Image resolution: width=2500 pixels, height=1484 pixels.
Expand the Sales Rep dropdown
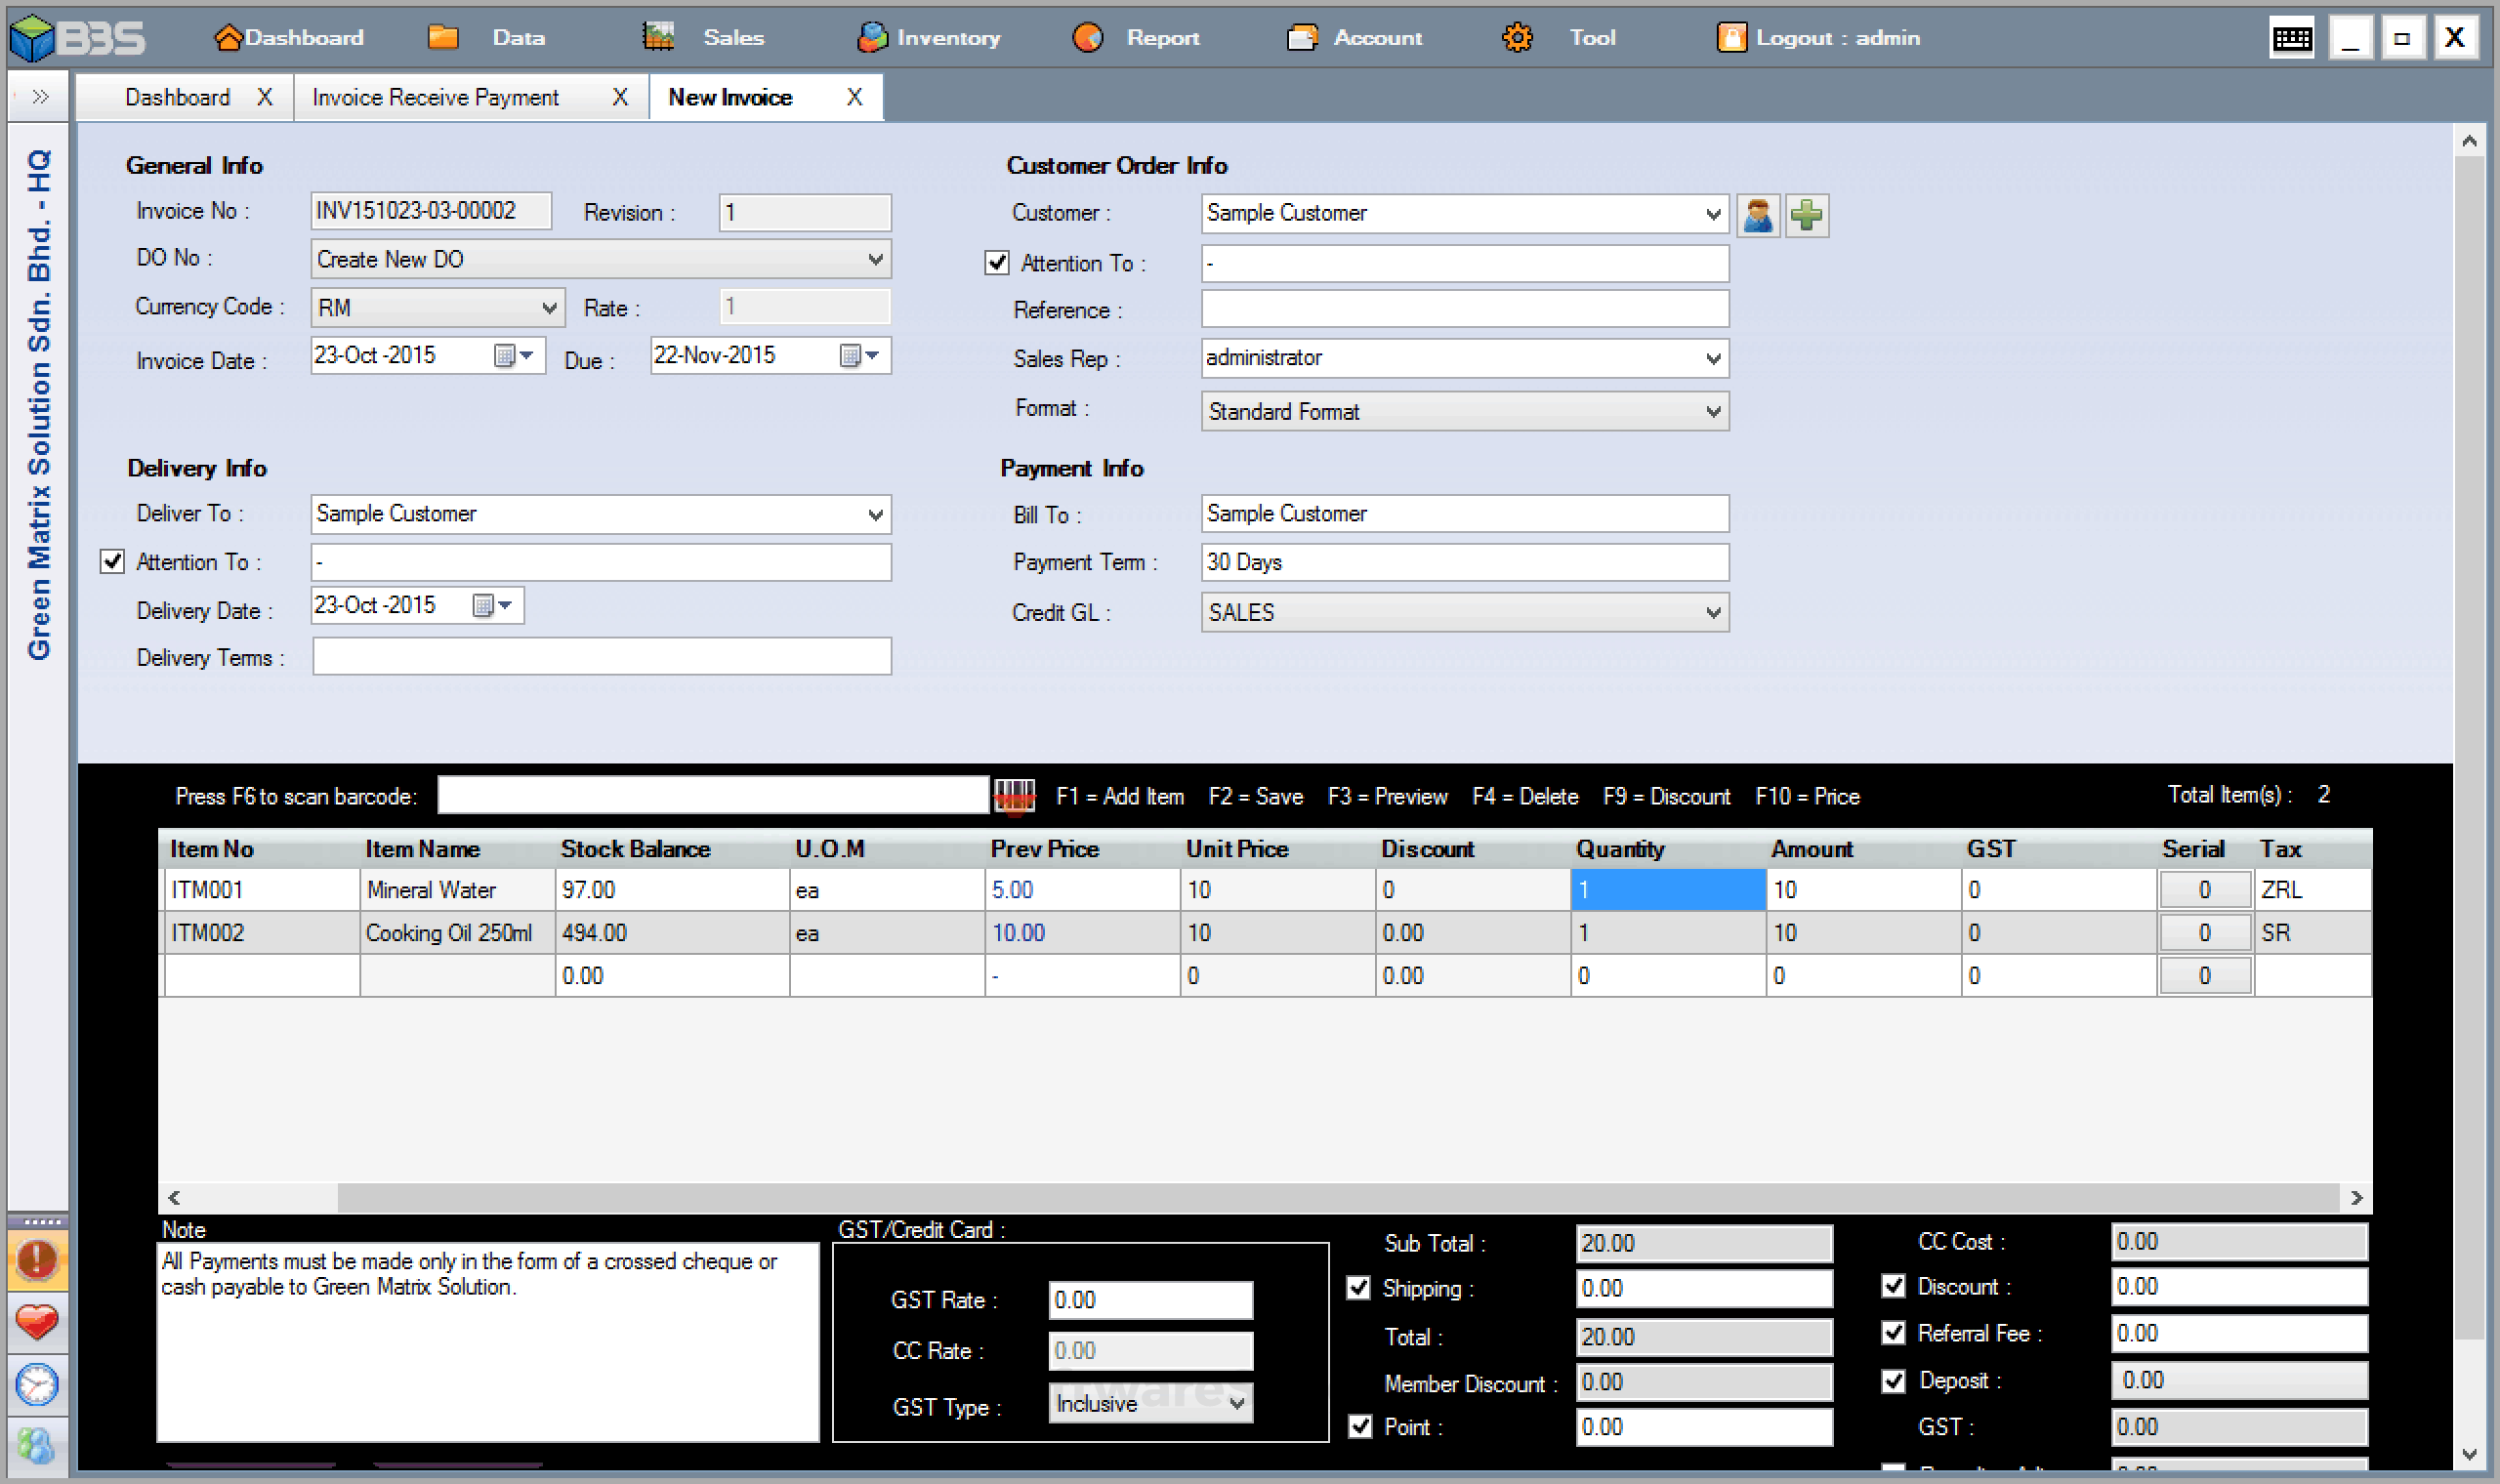[x=1712, y=358]
